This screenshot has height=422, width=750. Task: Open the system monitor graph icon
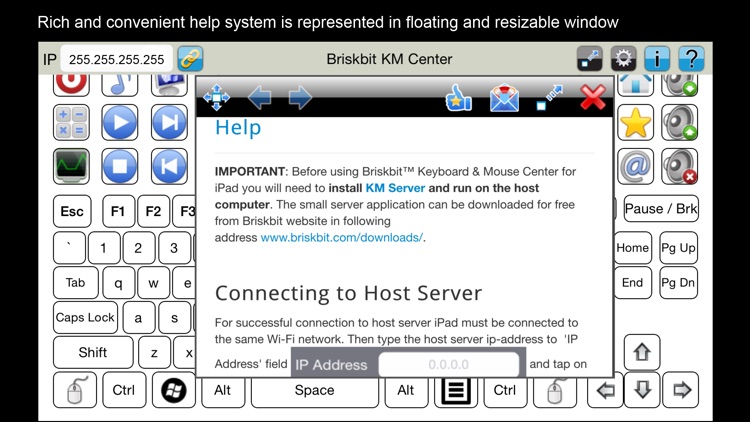point(71,167)
